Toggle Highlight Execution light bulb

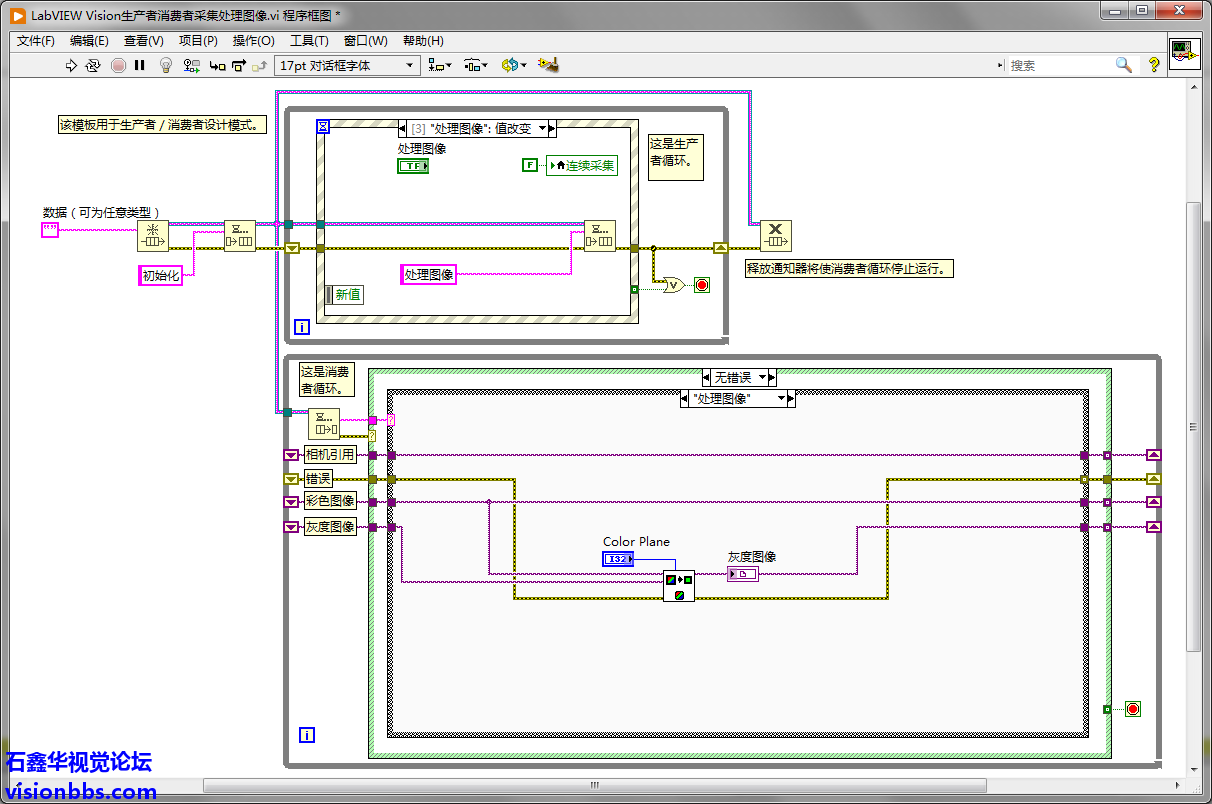pos(166,66)
